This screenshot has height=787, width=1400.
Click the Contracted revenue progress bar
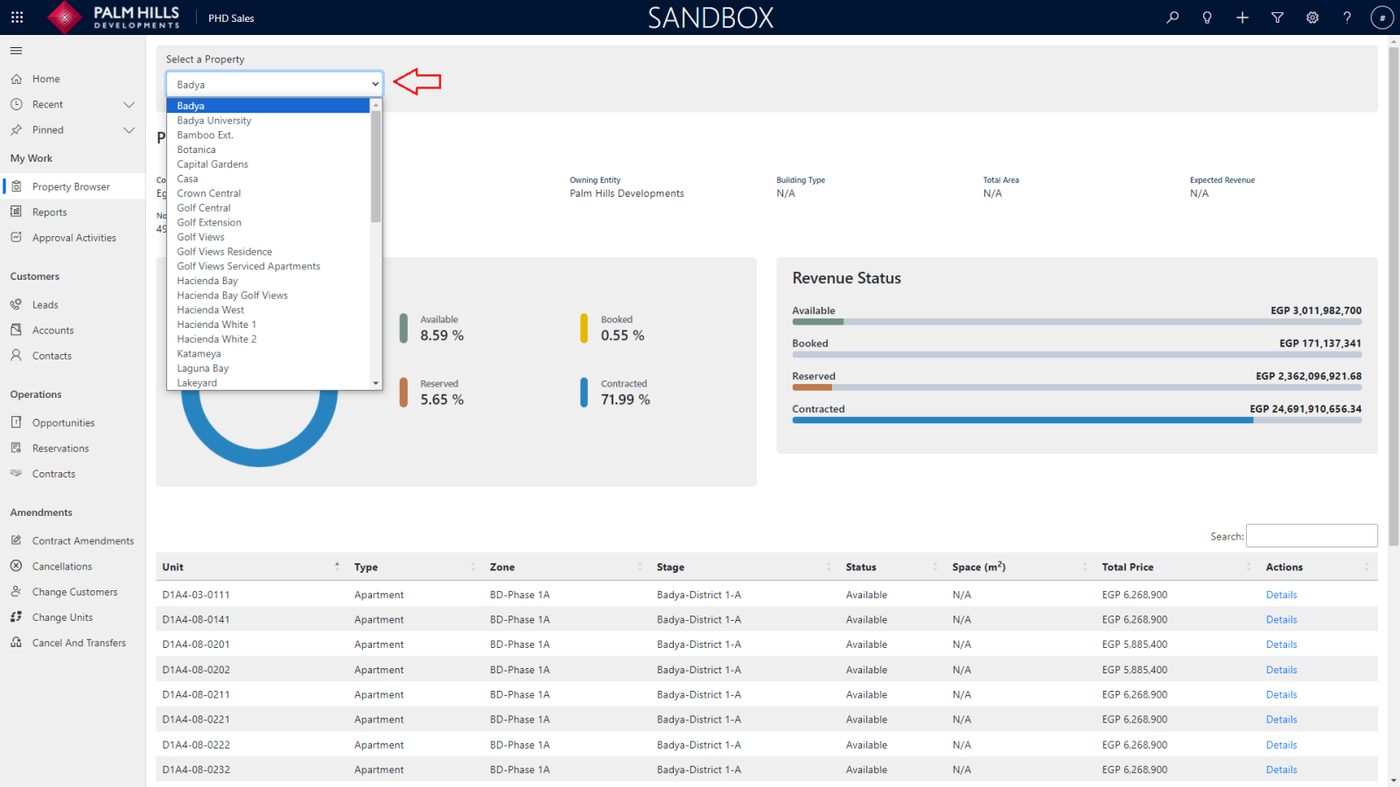pyautogui.click(x=1077, y=420)
